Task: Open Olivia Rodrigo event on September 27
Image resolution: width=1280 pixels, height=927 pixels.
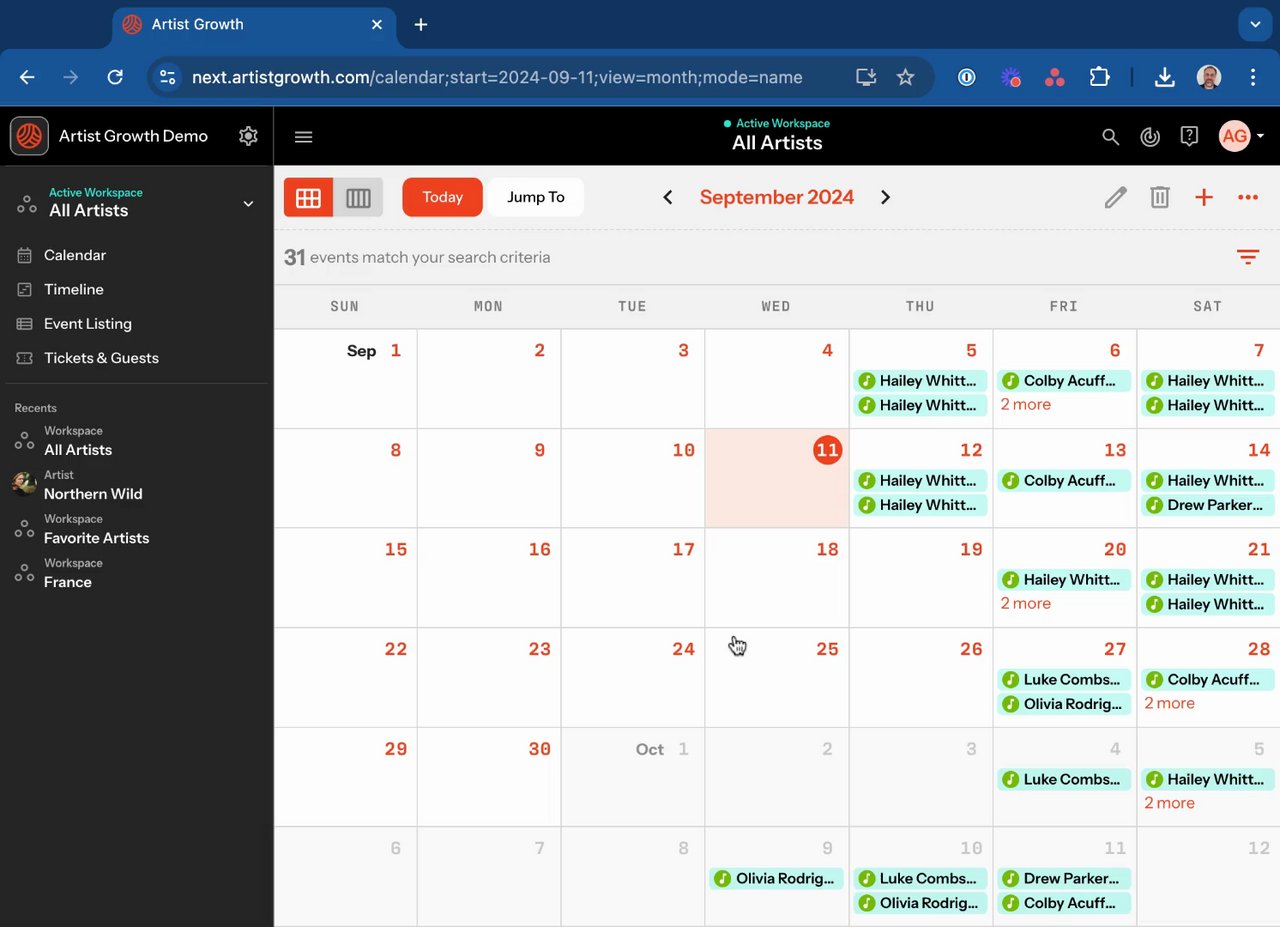Action: coord(1064,704)
